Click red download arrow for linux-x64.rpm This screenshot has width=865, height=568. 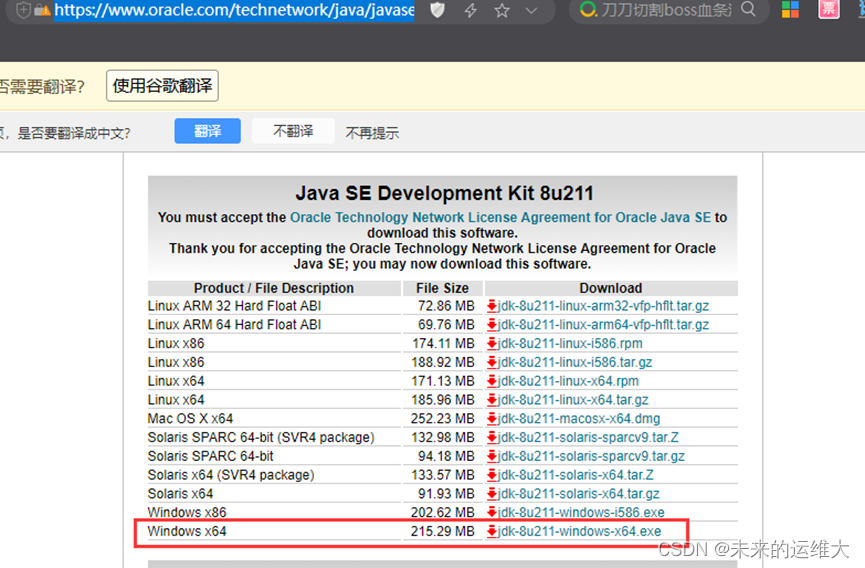492,381
